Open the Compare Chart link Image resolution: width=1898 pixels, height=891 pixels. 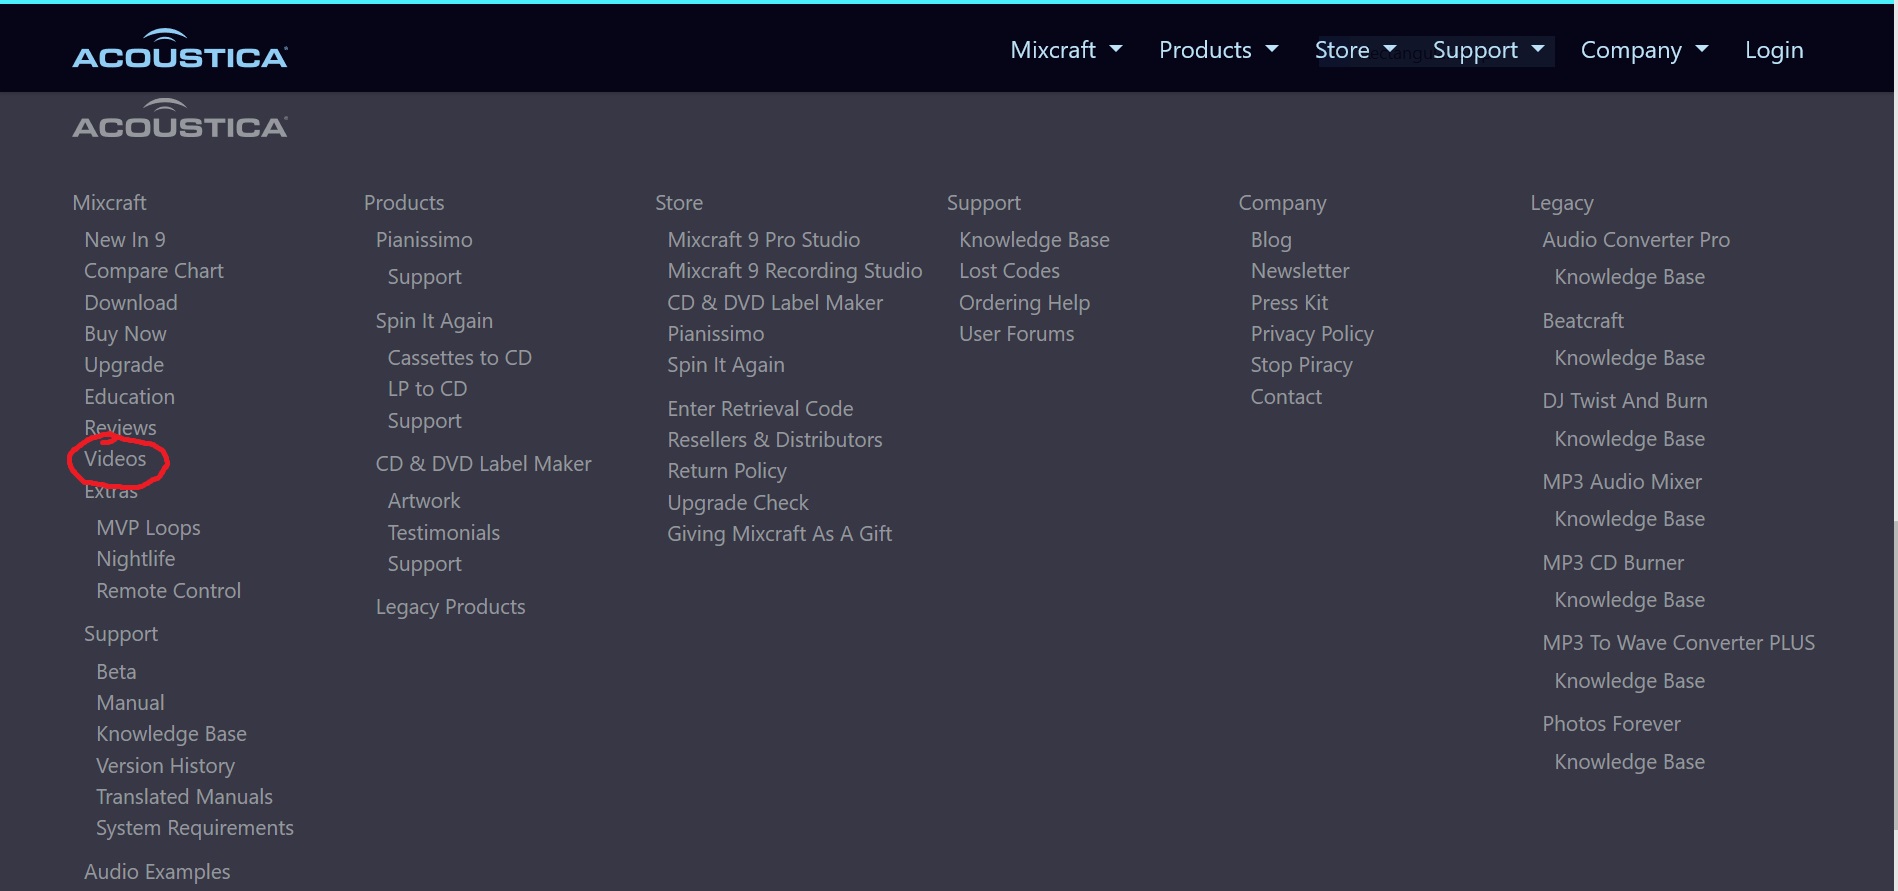(154, 271)
